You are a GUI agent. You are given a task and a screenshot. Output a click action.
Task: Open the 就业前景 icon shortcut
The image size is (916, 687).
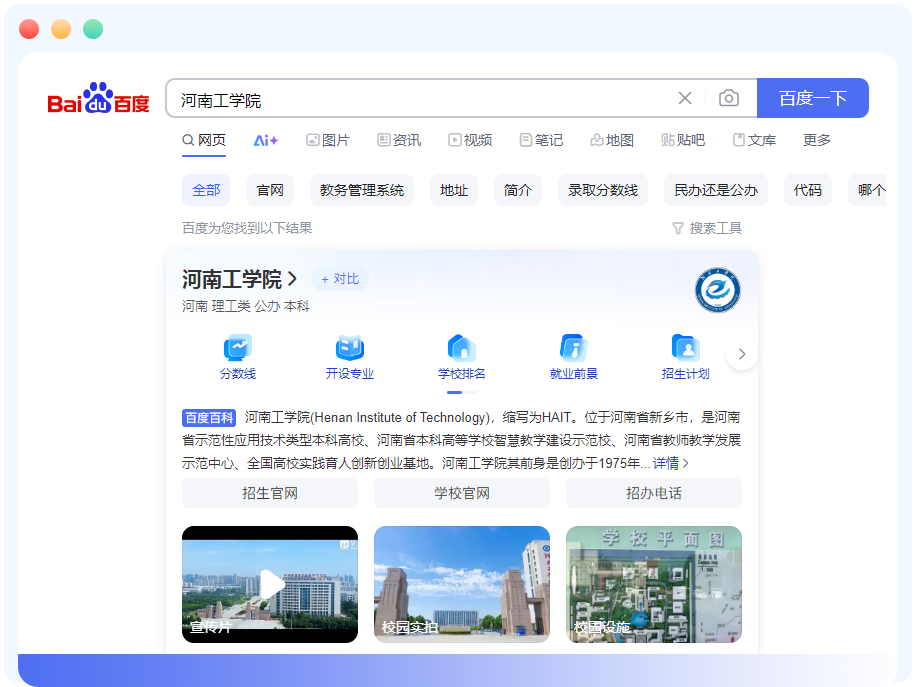tap(574, 357)
